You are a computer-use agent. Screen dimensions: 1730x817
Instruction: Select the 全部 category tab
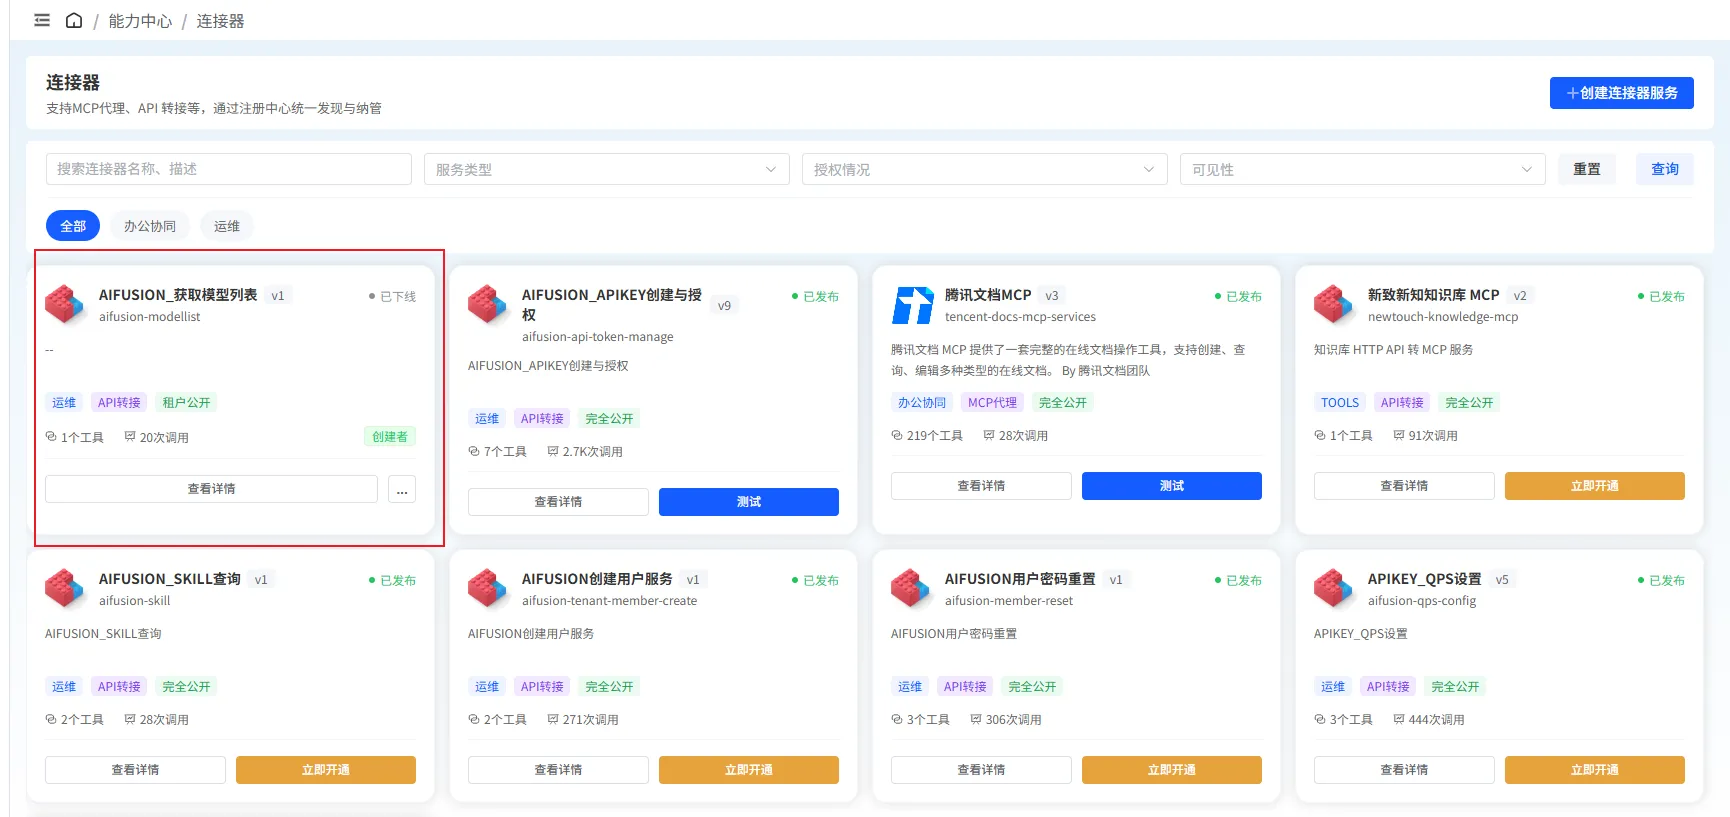73,226
